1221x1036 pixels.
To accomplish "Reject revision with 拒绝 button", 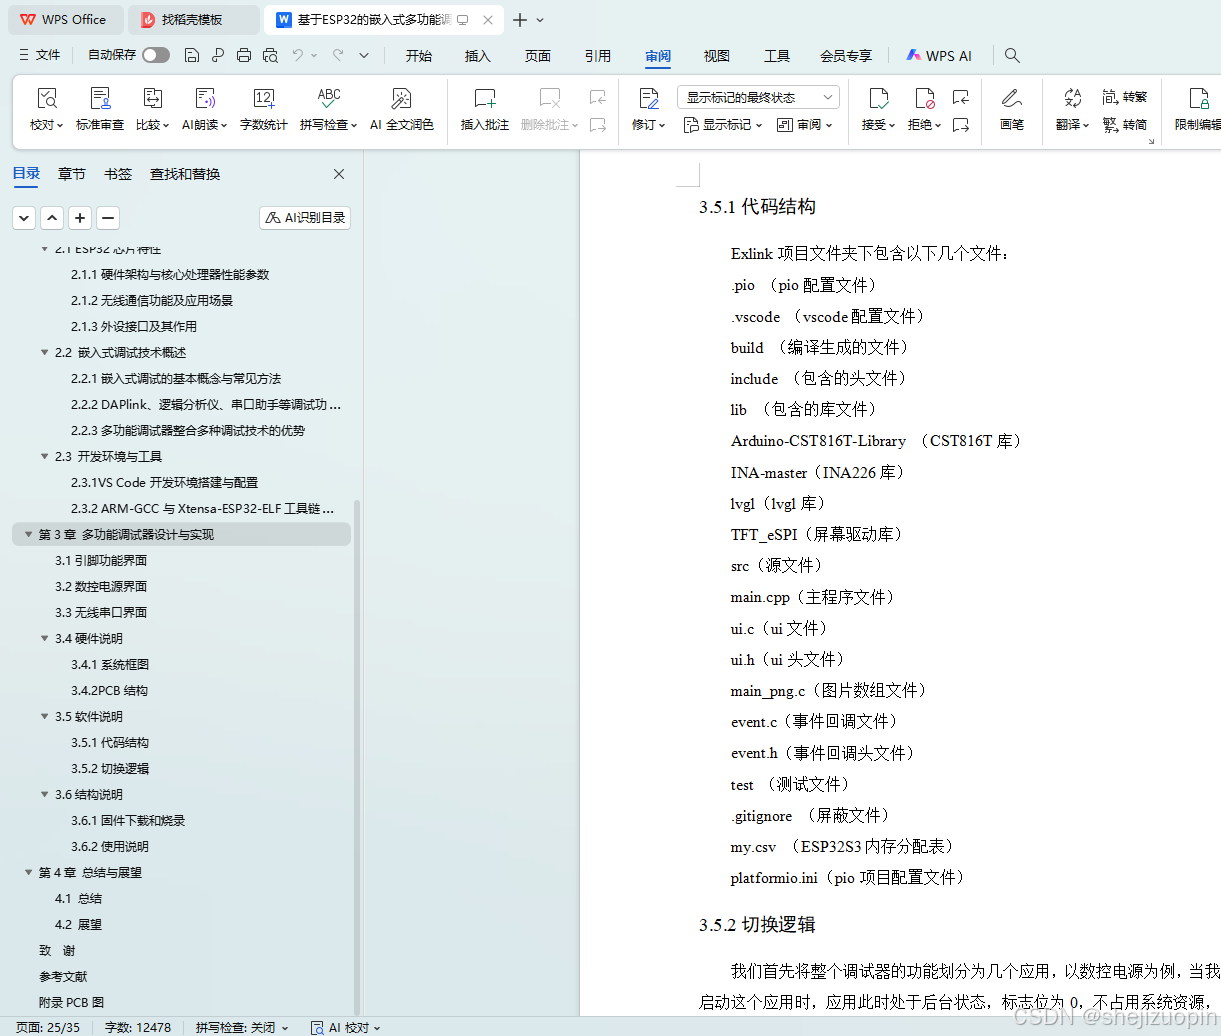I will (x=921, y=108).
